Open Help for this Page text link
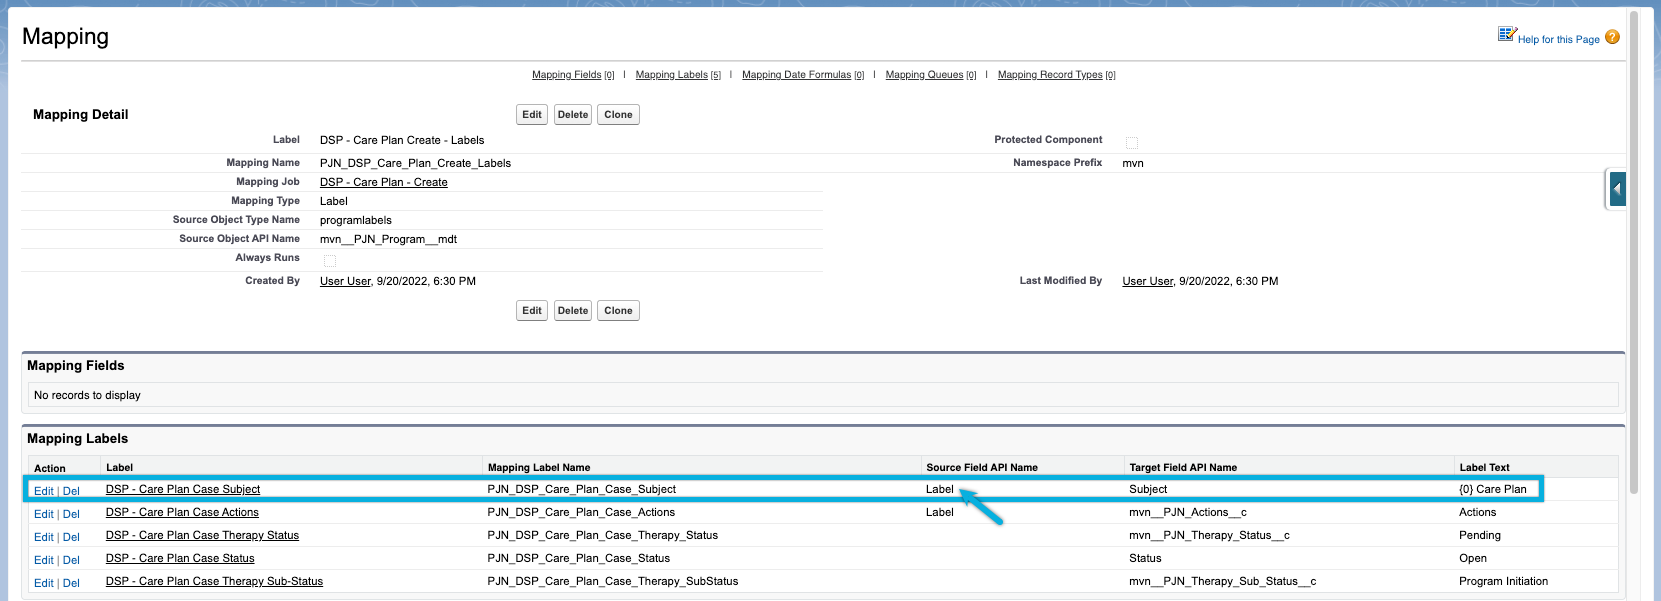Screen dimensions: 1661x601 [x=1558, y=40]
